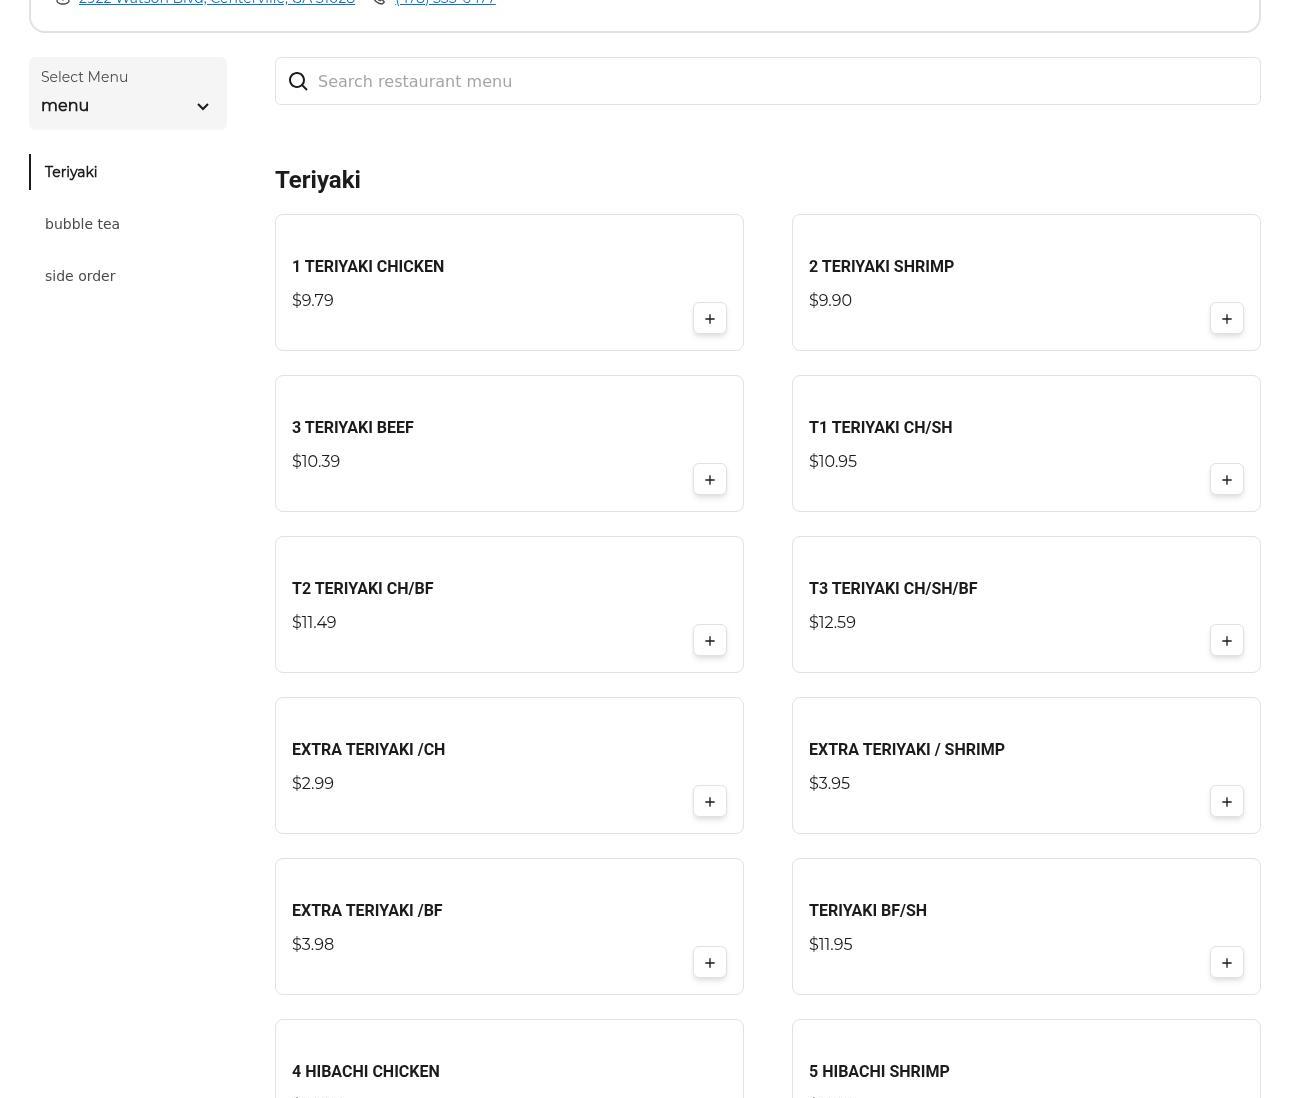Click plus icon for 3 Teriyaki Beef
This screenshot has width=1290, height=1098.
coord(709,480)
